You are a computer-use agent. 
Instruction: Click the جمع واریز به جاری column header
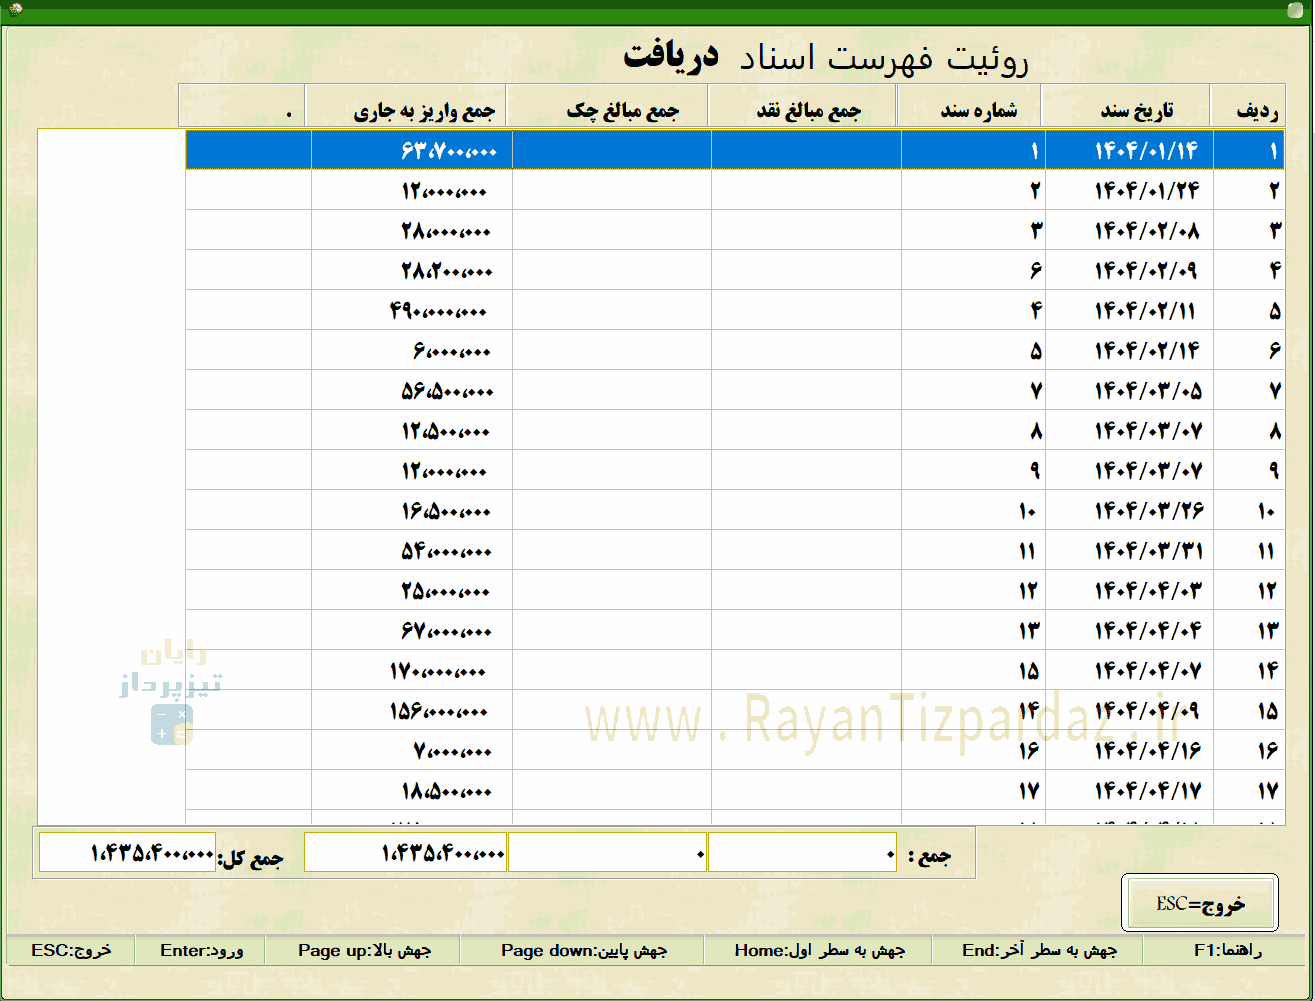coord(406,106)
